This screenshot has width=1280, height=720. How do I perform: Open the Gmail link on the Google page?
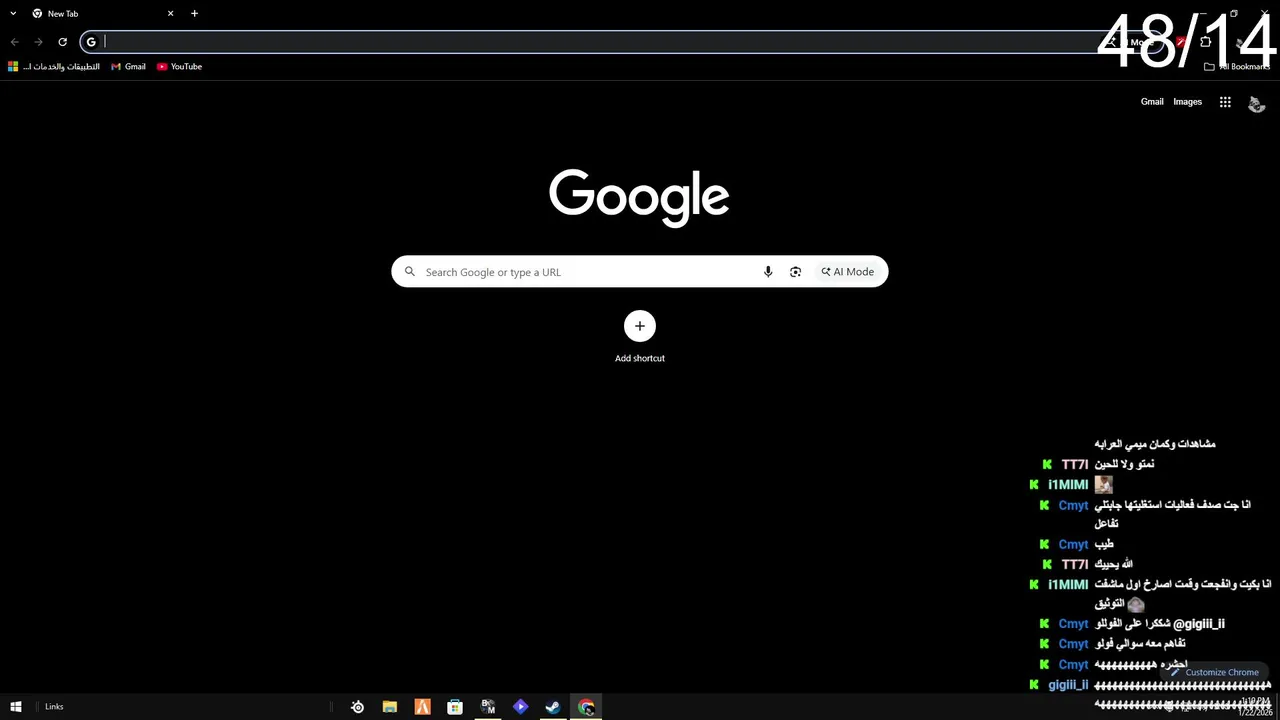[1152, 102]
